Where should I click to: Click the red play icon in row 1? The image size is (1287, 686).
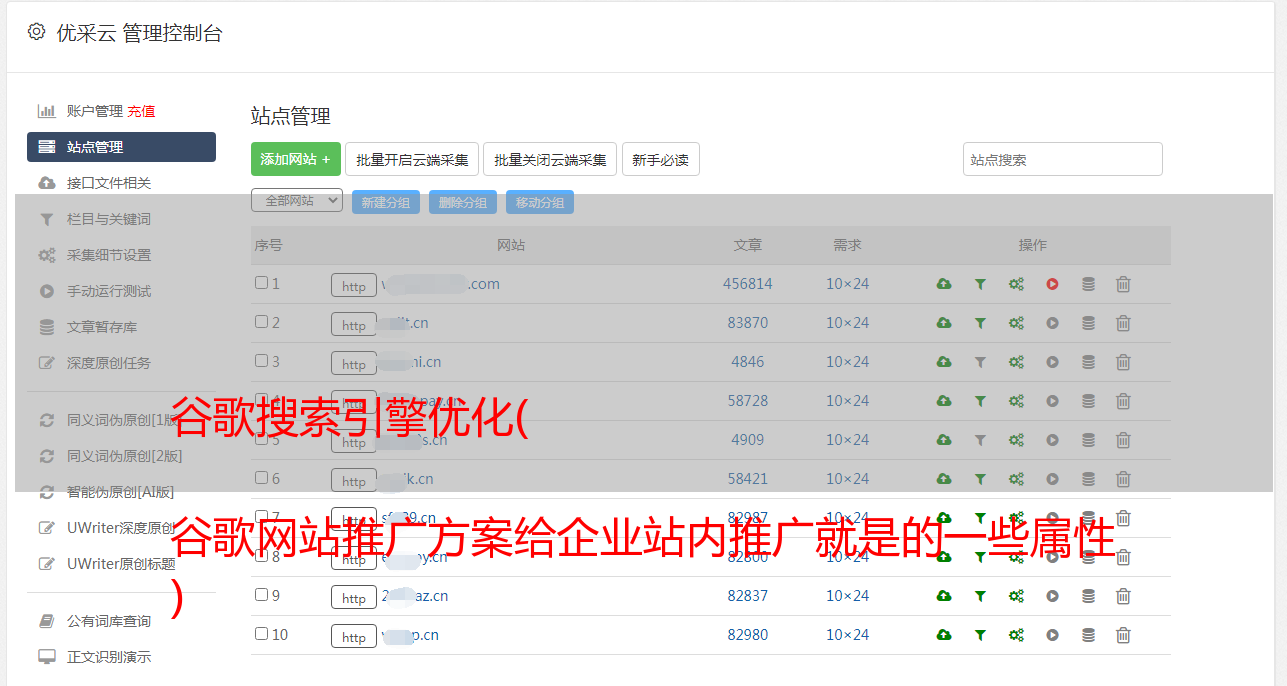coord(1052,284)
